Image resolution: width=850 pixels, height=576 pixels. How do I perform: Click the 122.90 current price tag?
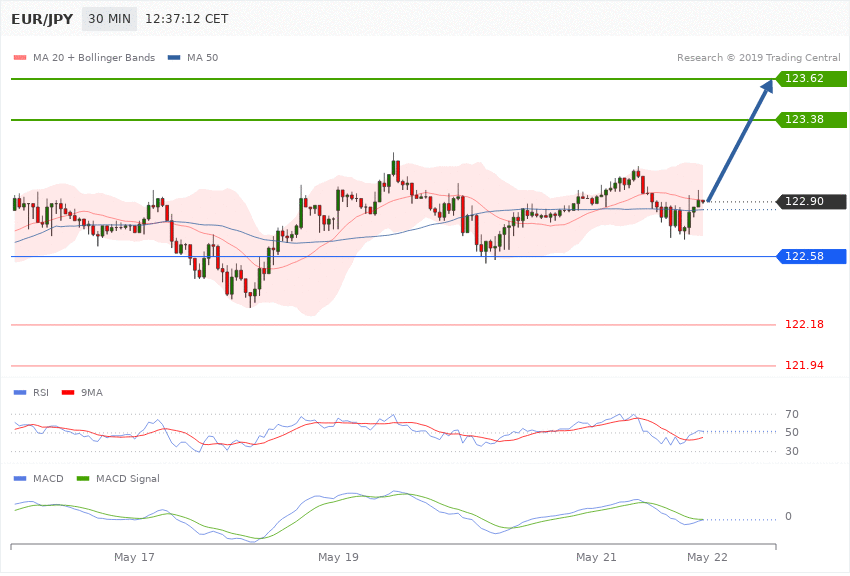811,202
